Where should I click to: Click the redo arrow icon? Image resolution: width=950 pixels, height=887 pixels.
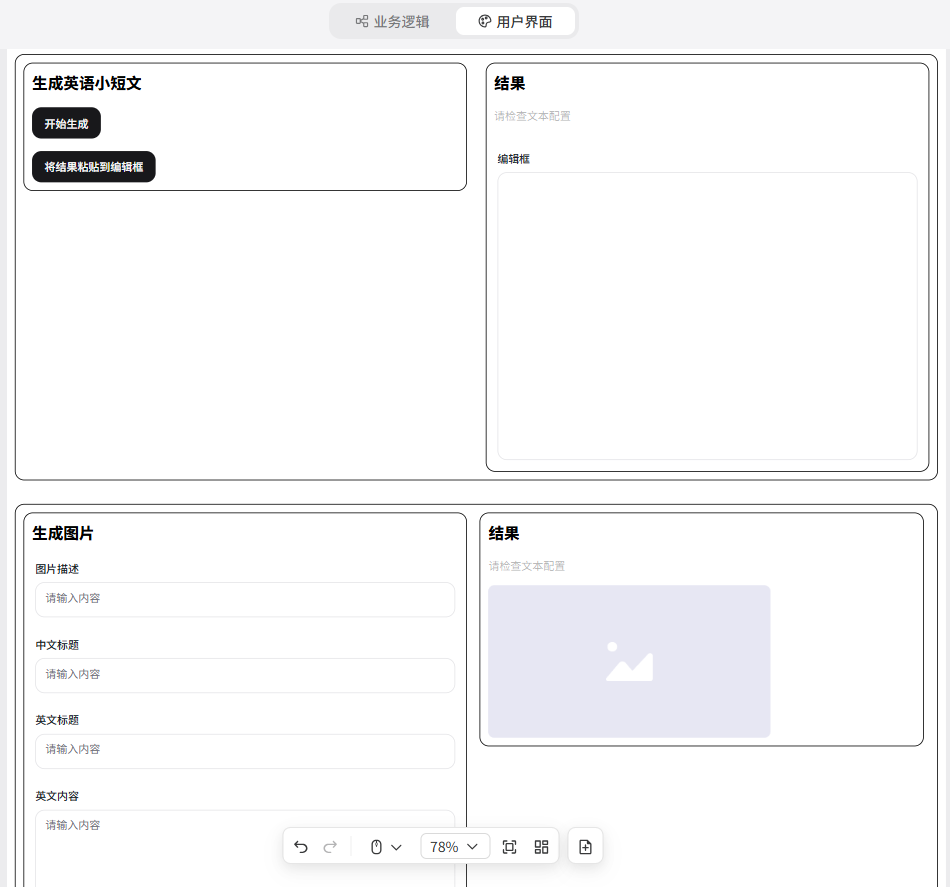(x=330, y=846)
